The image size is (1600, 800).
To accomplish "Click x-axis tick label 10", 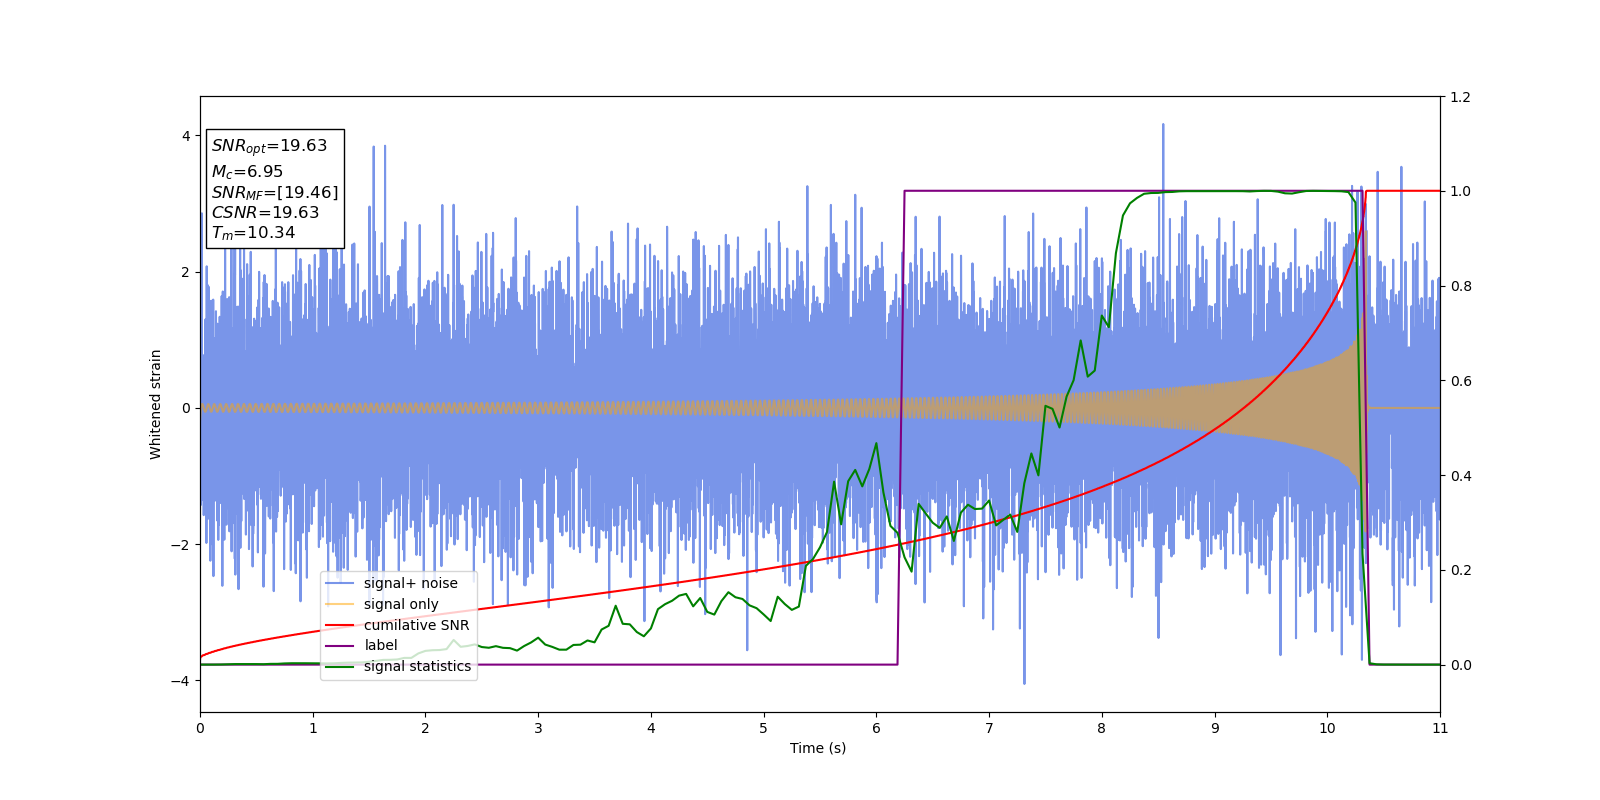I will click(1327, 728).
